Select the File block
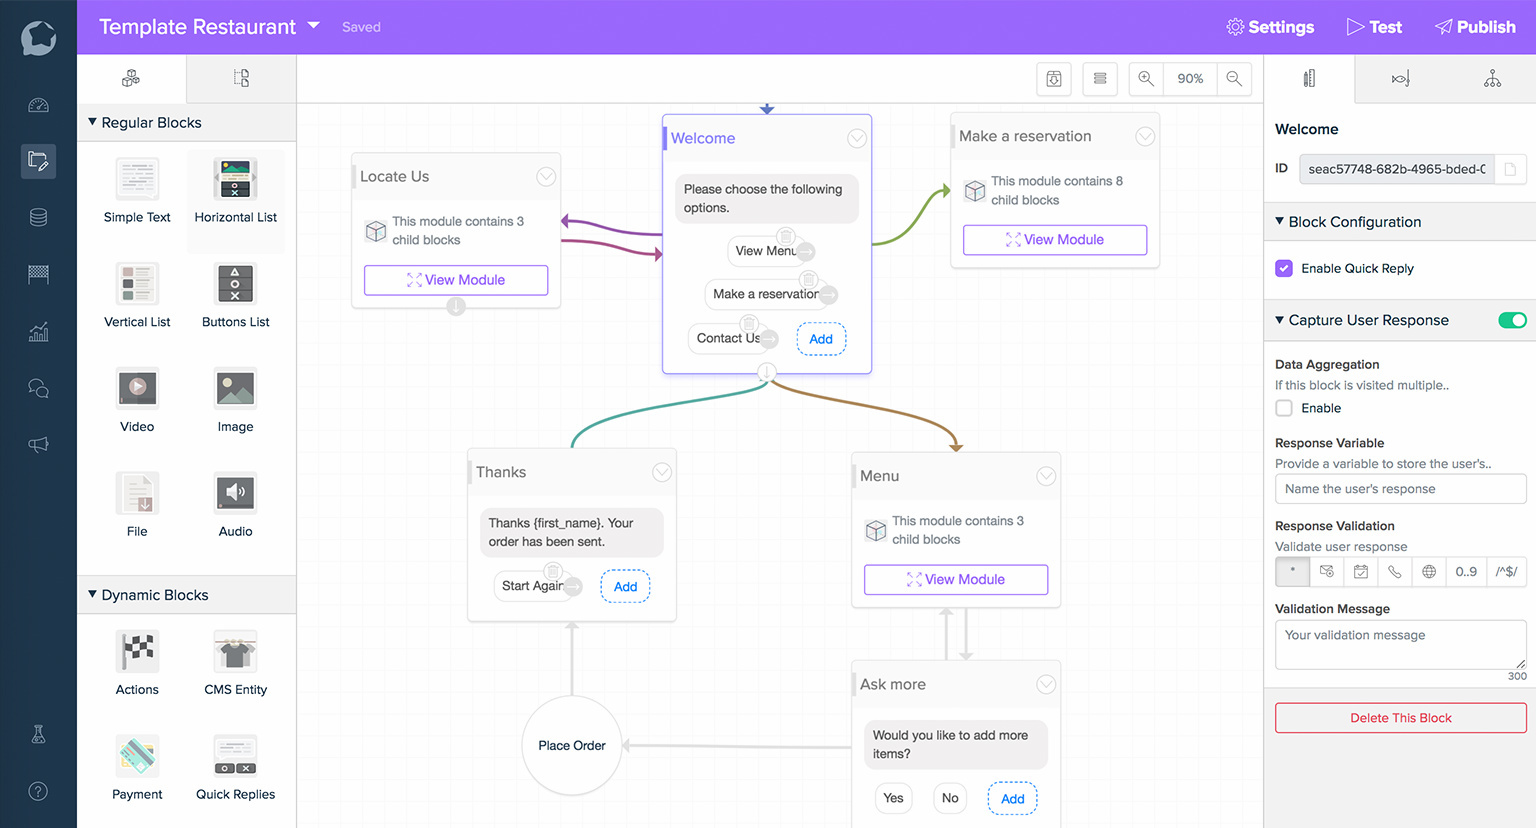Image resolution: width=1536 pixels, height=828 pixels. coord(137,505)
